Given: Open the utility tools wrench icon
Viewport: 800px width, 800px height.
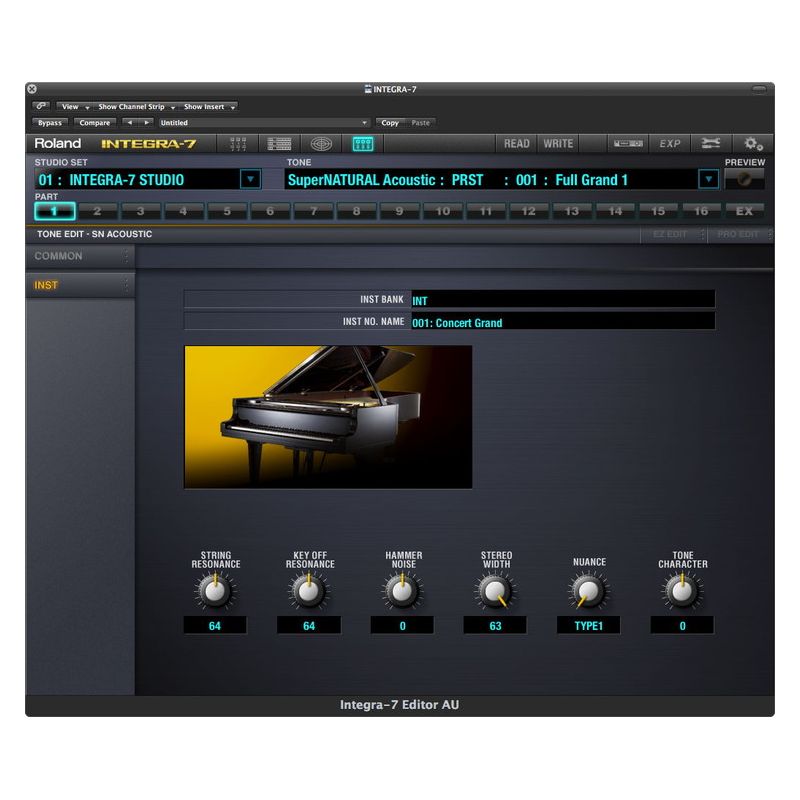Looking at the screenshot, I should click(x=711, y=144).
